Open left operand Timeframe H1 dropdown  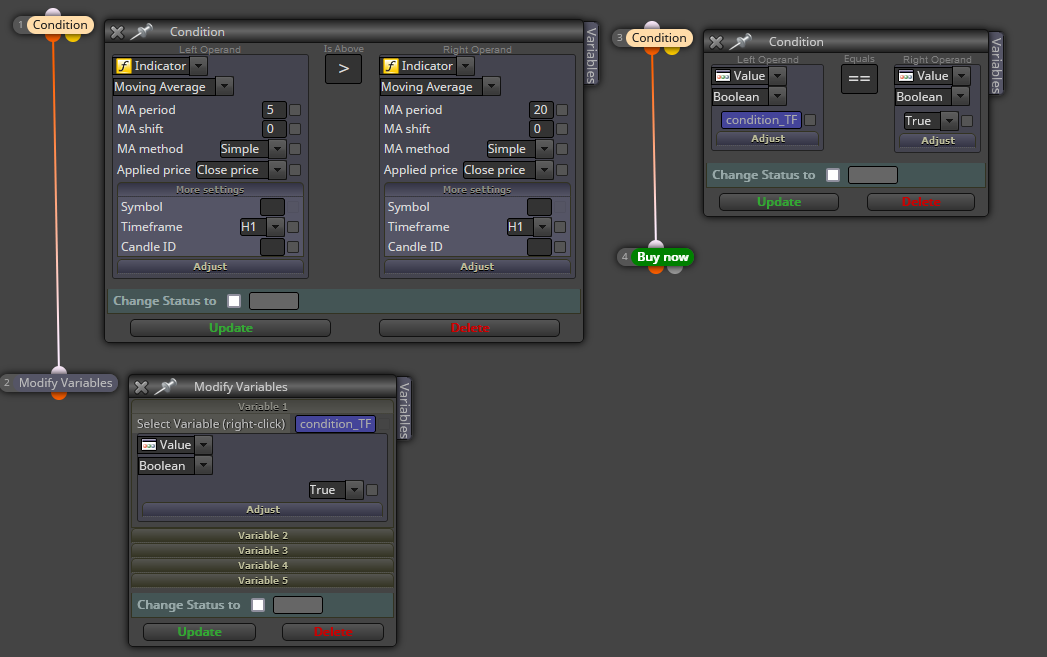[275, 227]
